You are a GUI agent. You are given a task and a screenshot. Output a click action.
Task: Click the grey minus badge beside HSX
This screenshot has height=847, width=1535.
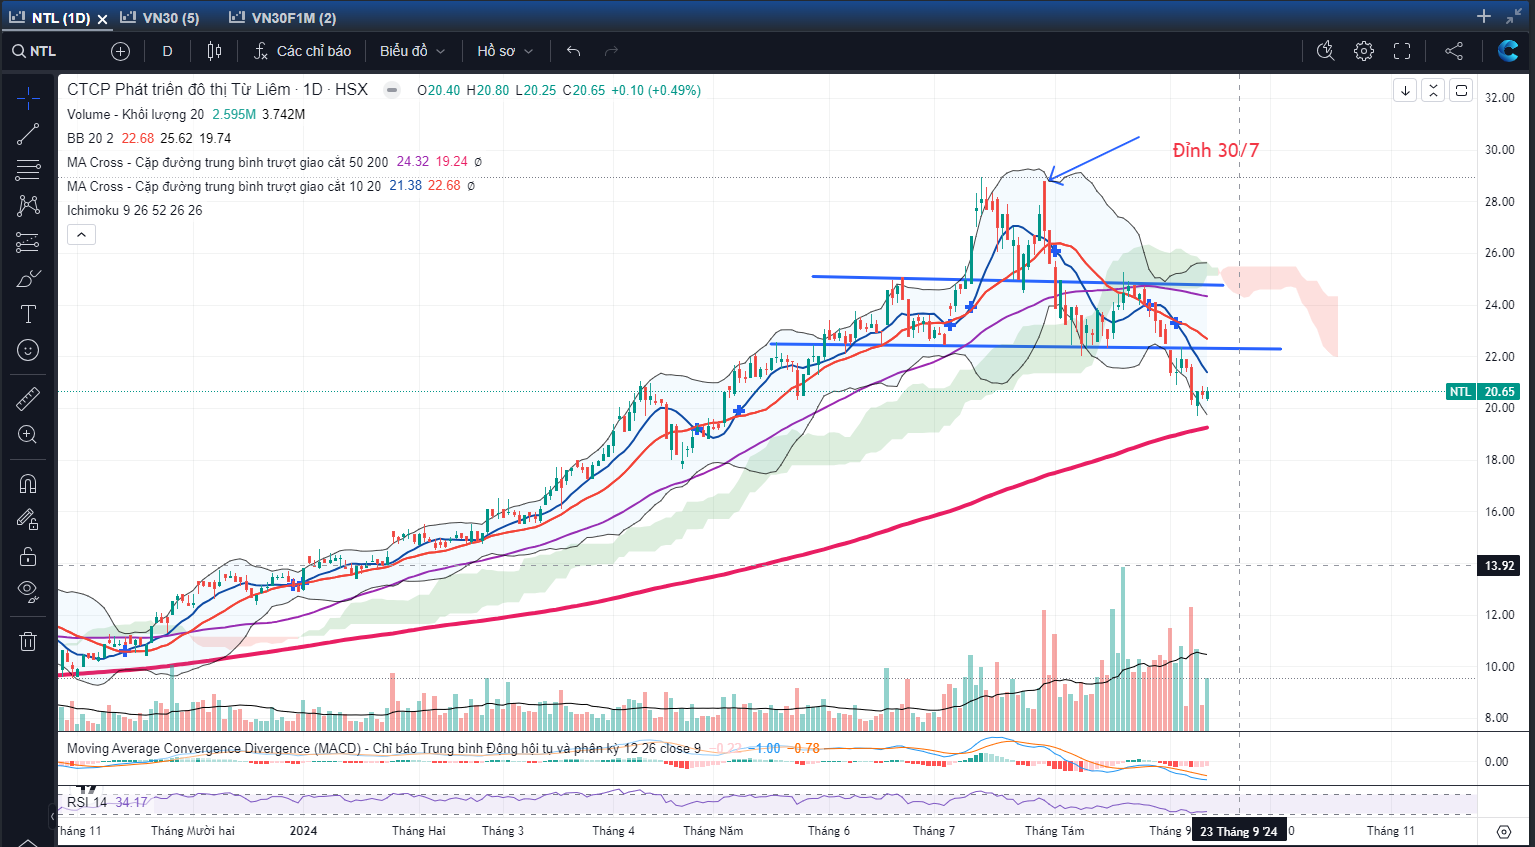392,90
